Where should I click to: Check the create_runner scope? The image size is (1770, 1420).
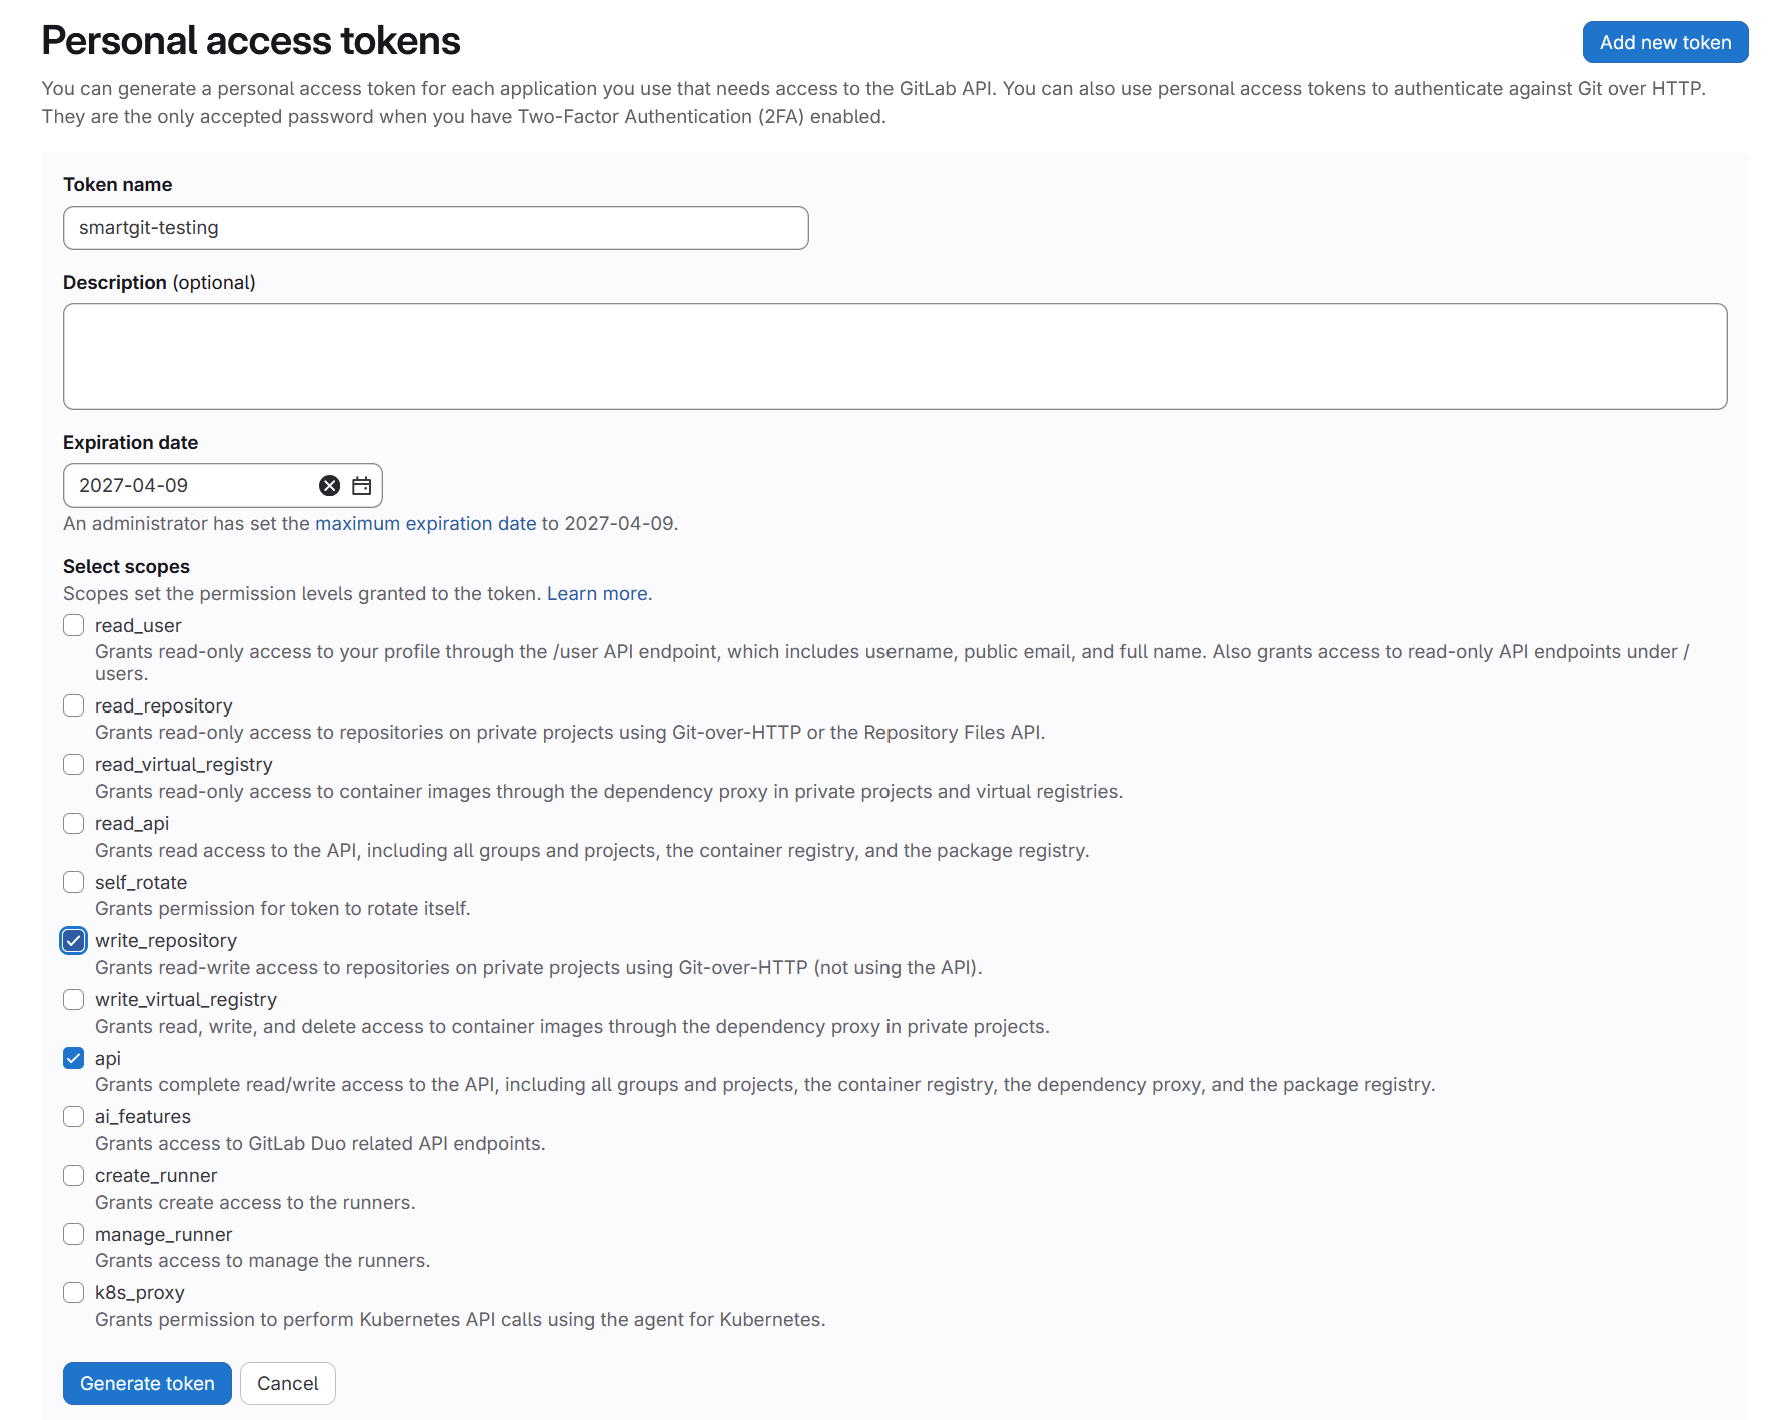73,1175
